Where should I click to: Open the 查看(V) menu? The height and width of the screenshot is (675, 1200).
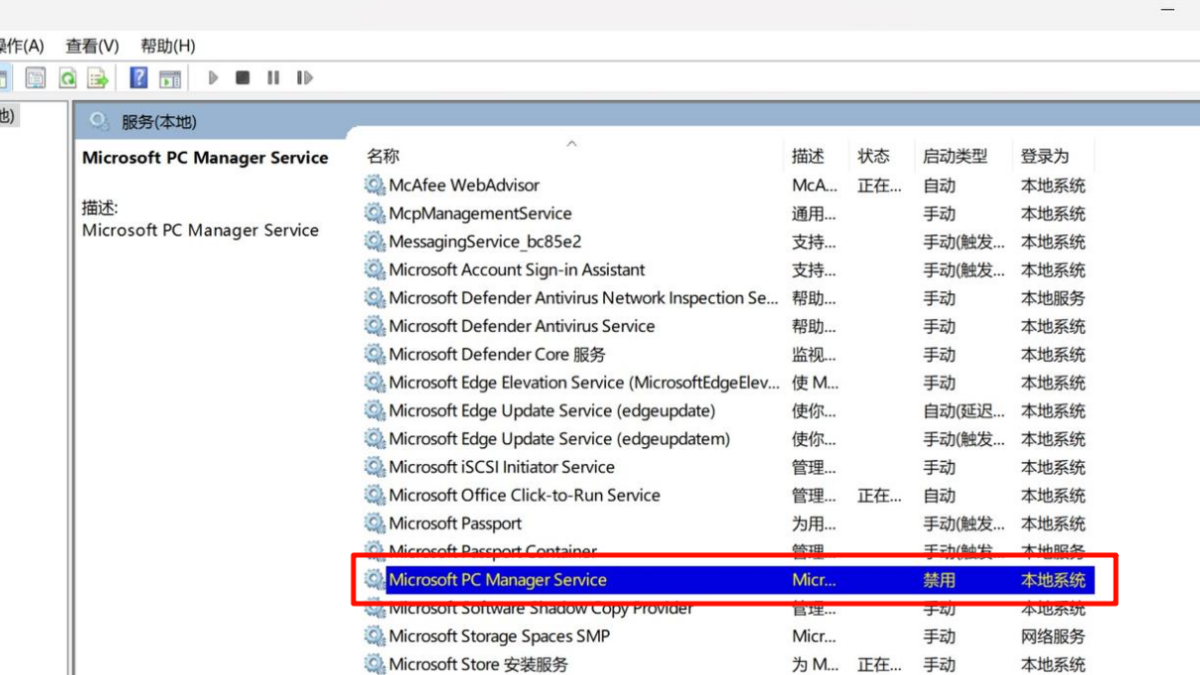point(92,46)
